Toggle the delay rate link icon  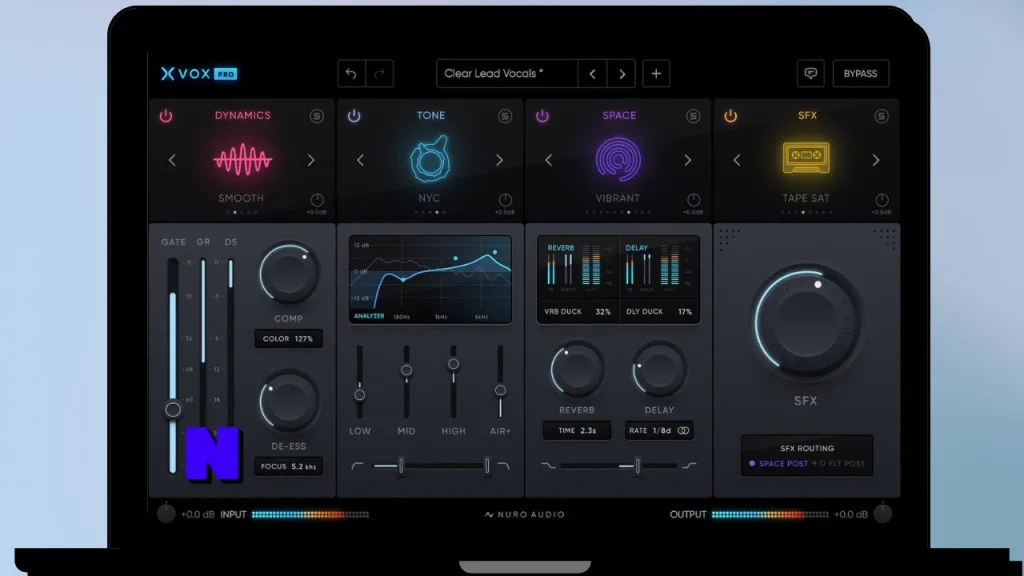point(683,430)
